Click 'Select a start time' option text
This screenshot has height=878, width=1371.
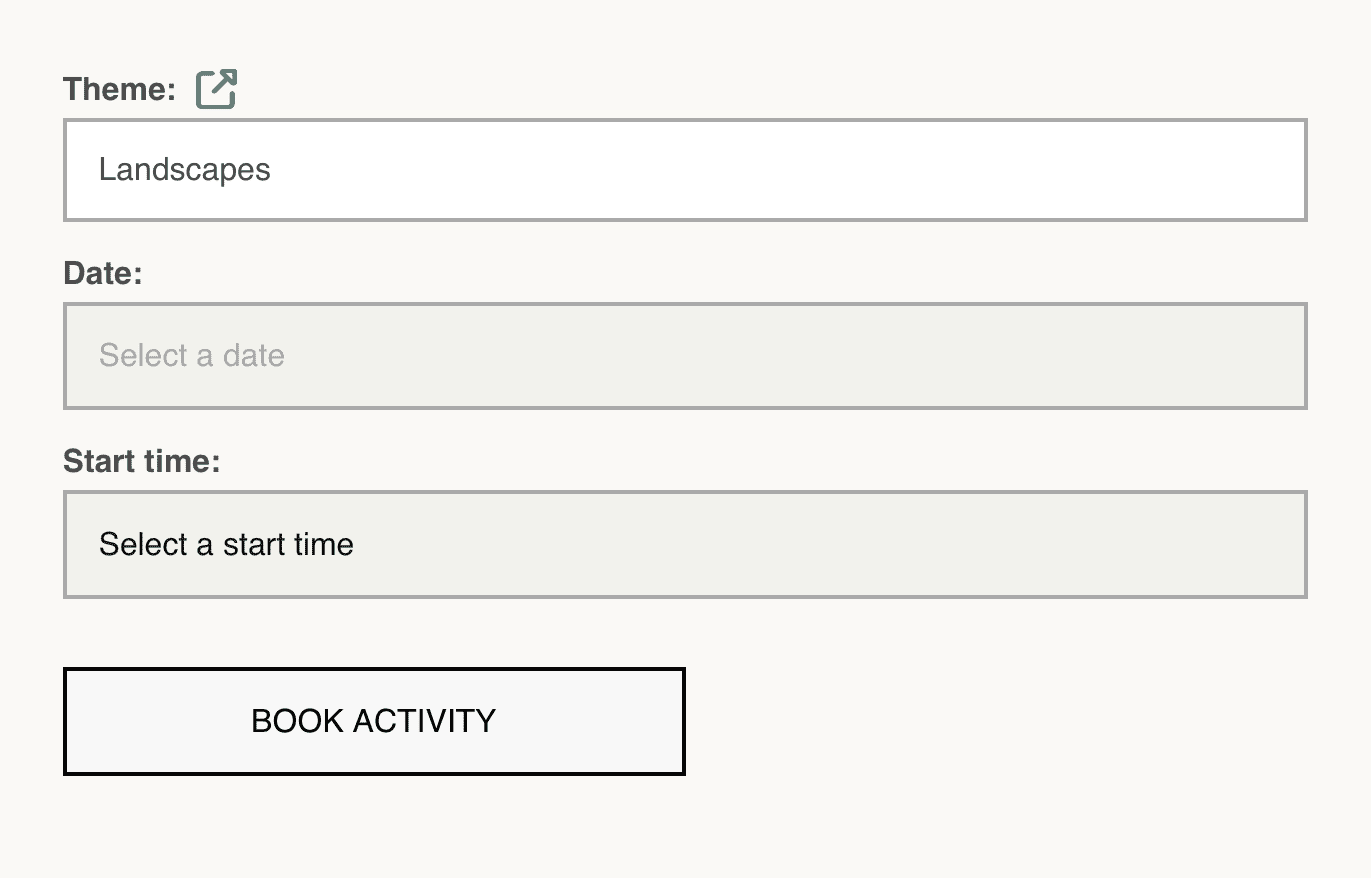coord(226,545)
